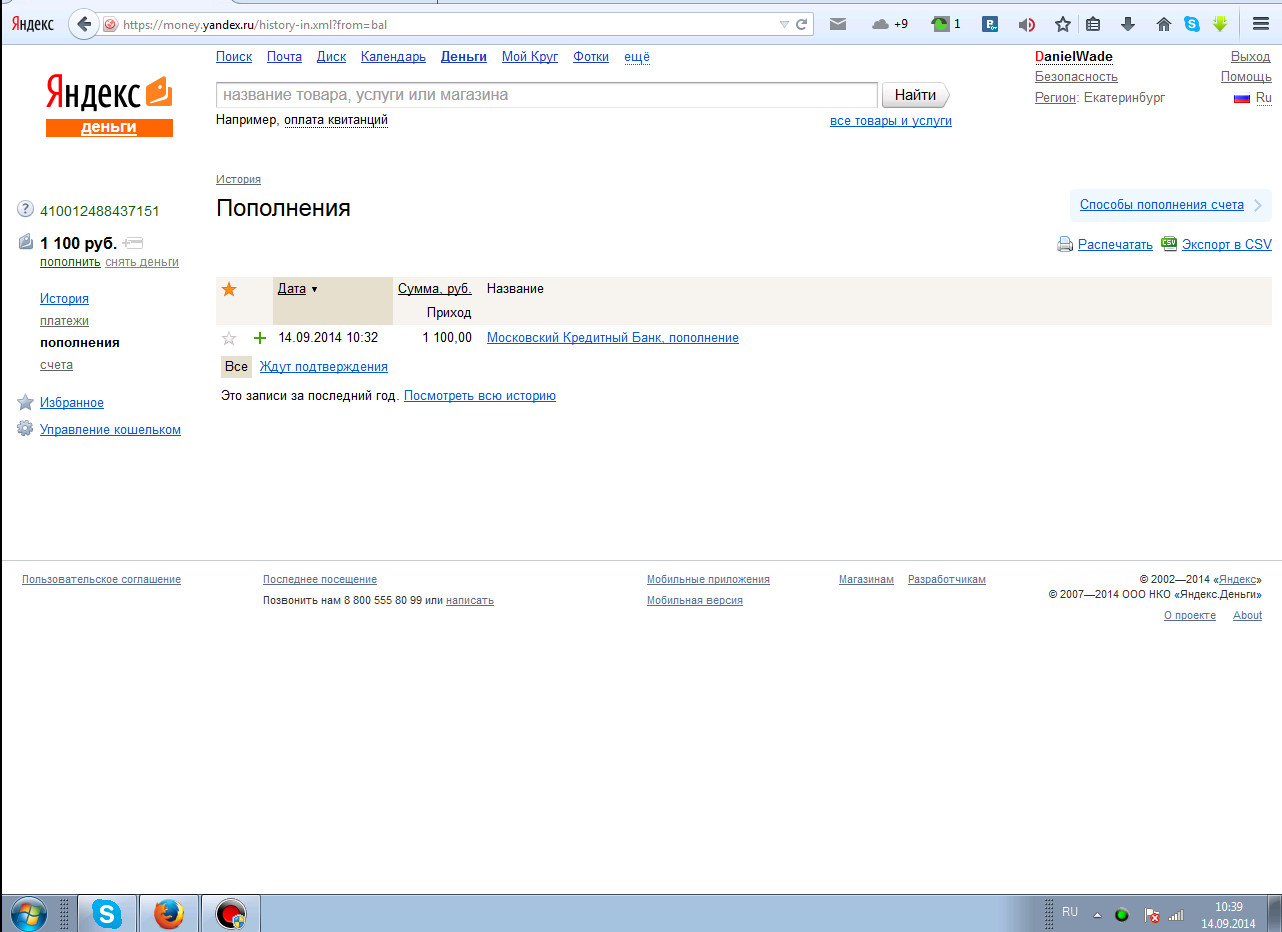Click the Найти search button

[x=915, y=95]
